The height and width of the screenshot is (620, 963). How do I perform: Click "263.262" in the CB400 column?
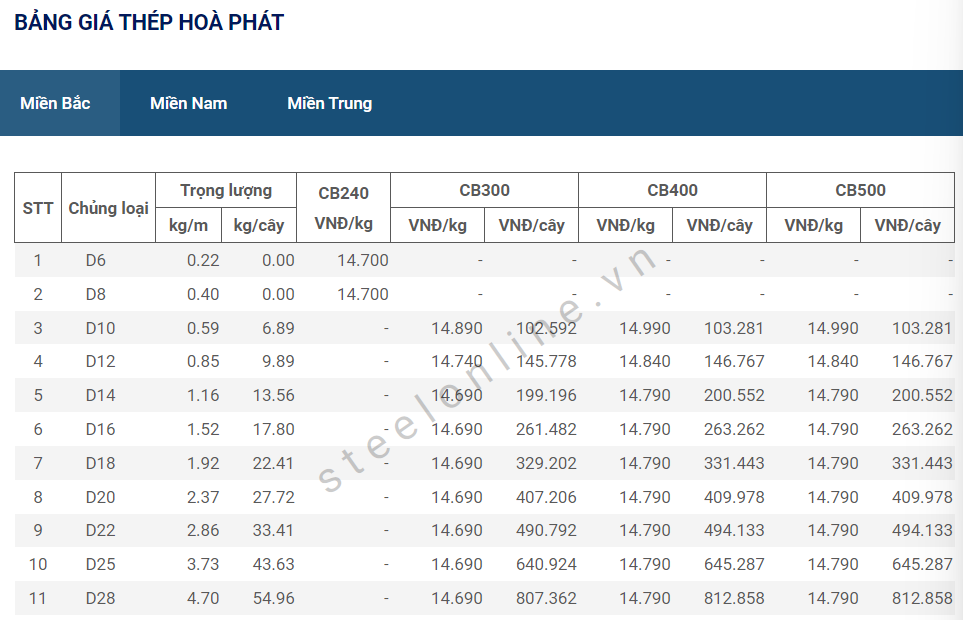[735, 429]
